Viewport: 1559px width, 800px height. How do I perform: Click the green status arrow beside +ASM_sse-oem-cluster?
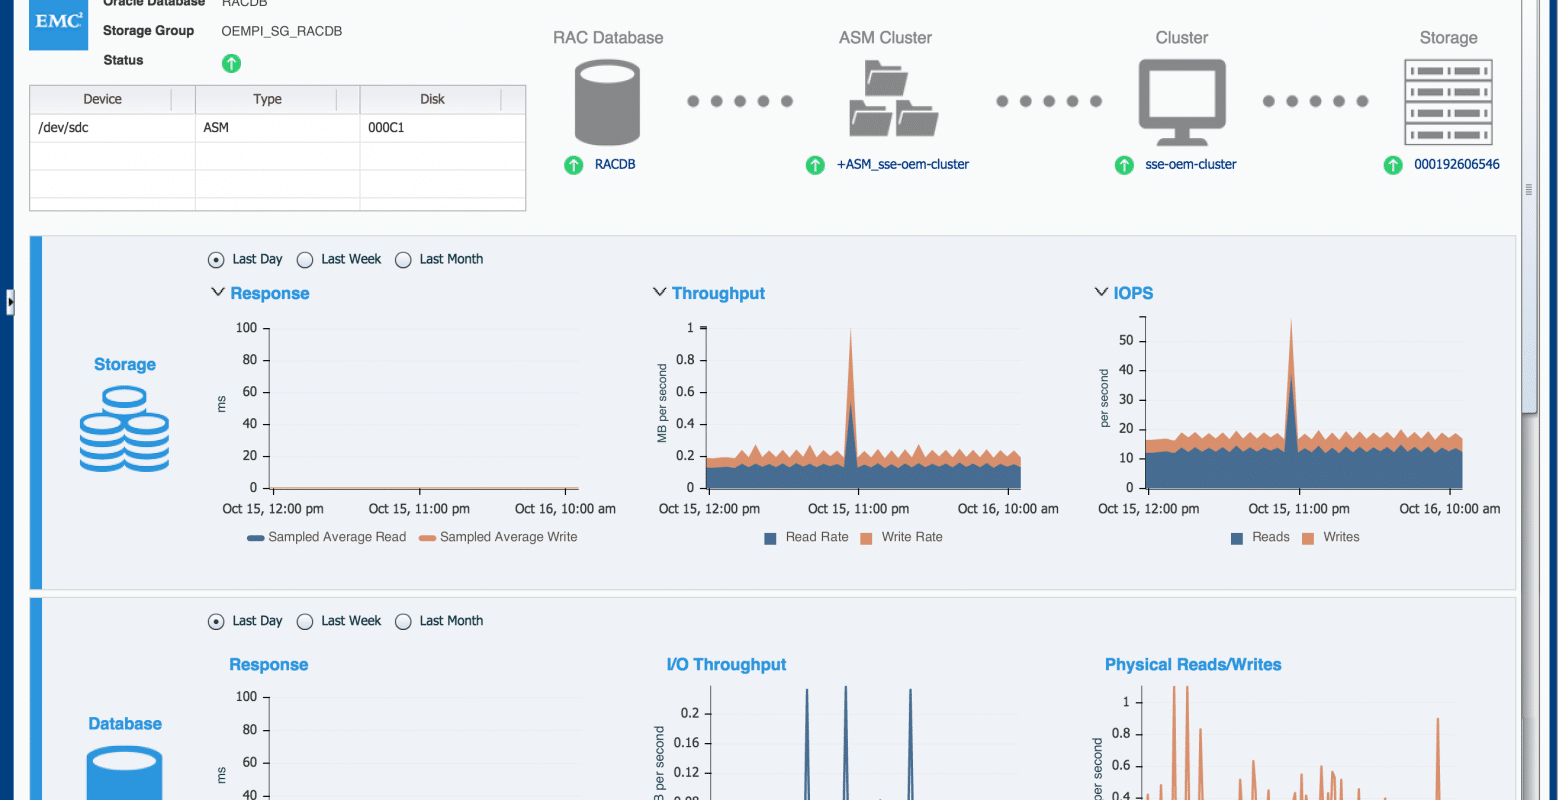point(815,165)
